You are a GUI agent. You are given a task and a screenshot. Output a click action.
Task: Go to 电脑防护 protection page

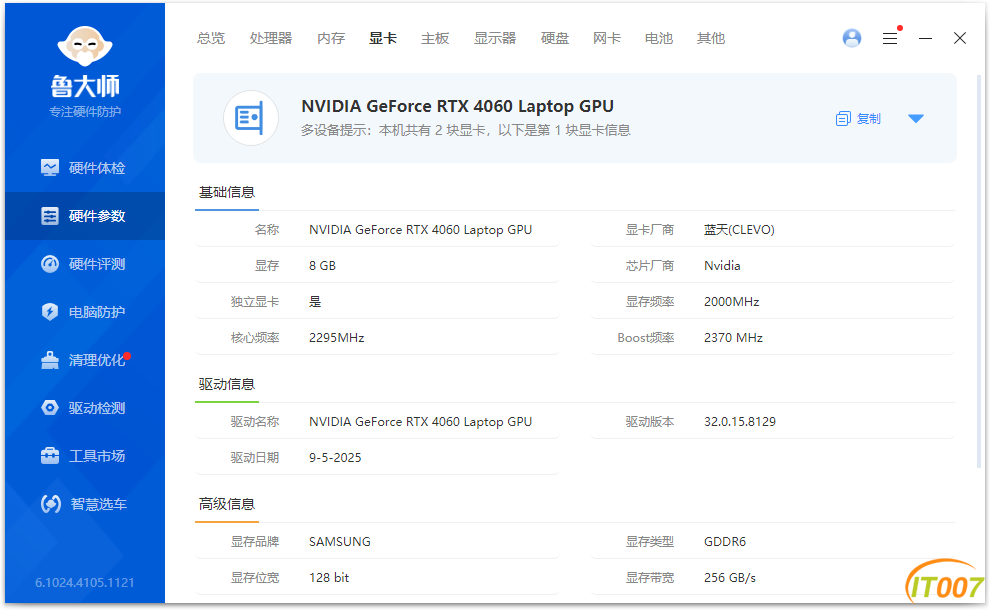tap(84, 312)
